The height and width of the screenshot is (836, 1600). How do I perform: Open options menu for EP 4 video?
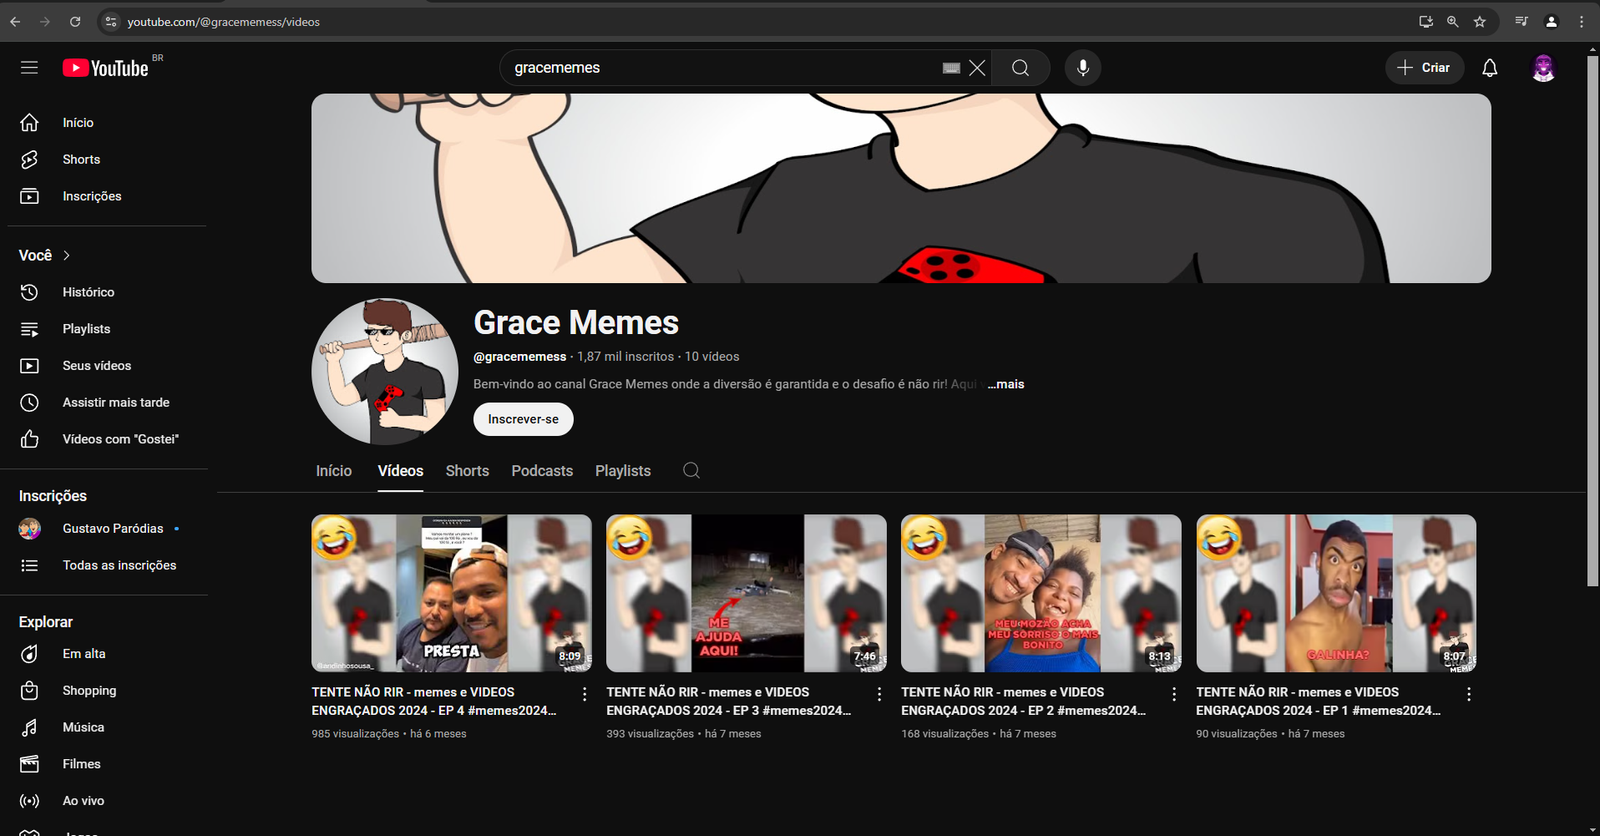[584, 694]
